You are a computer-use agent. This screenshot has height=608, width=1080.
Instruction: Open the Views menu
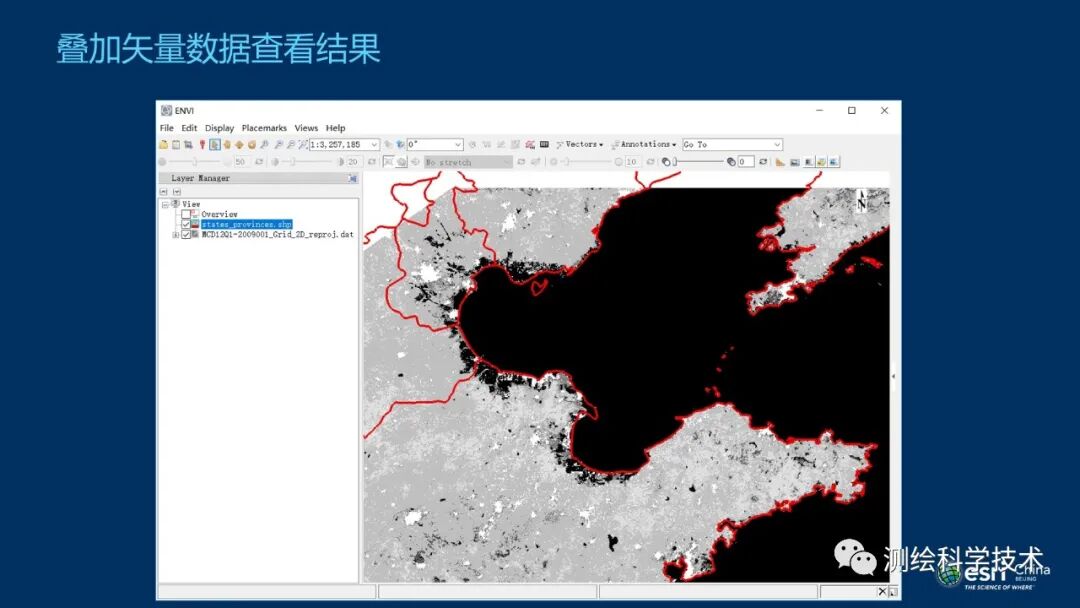tap(307, 128)
